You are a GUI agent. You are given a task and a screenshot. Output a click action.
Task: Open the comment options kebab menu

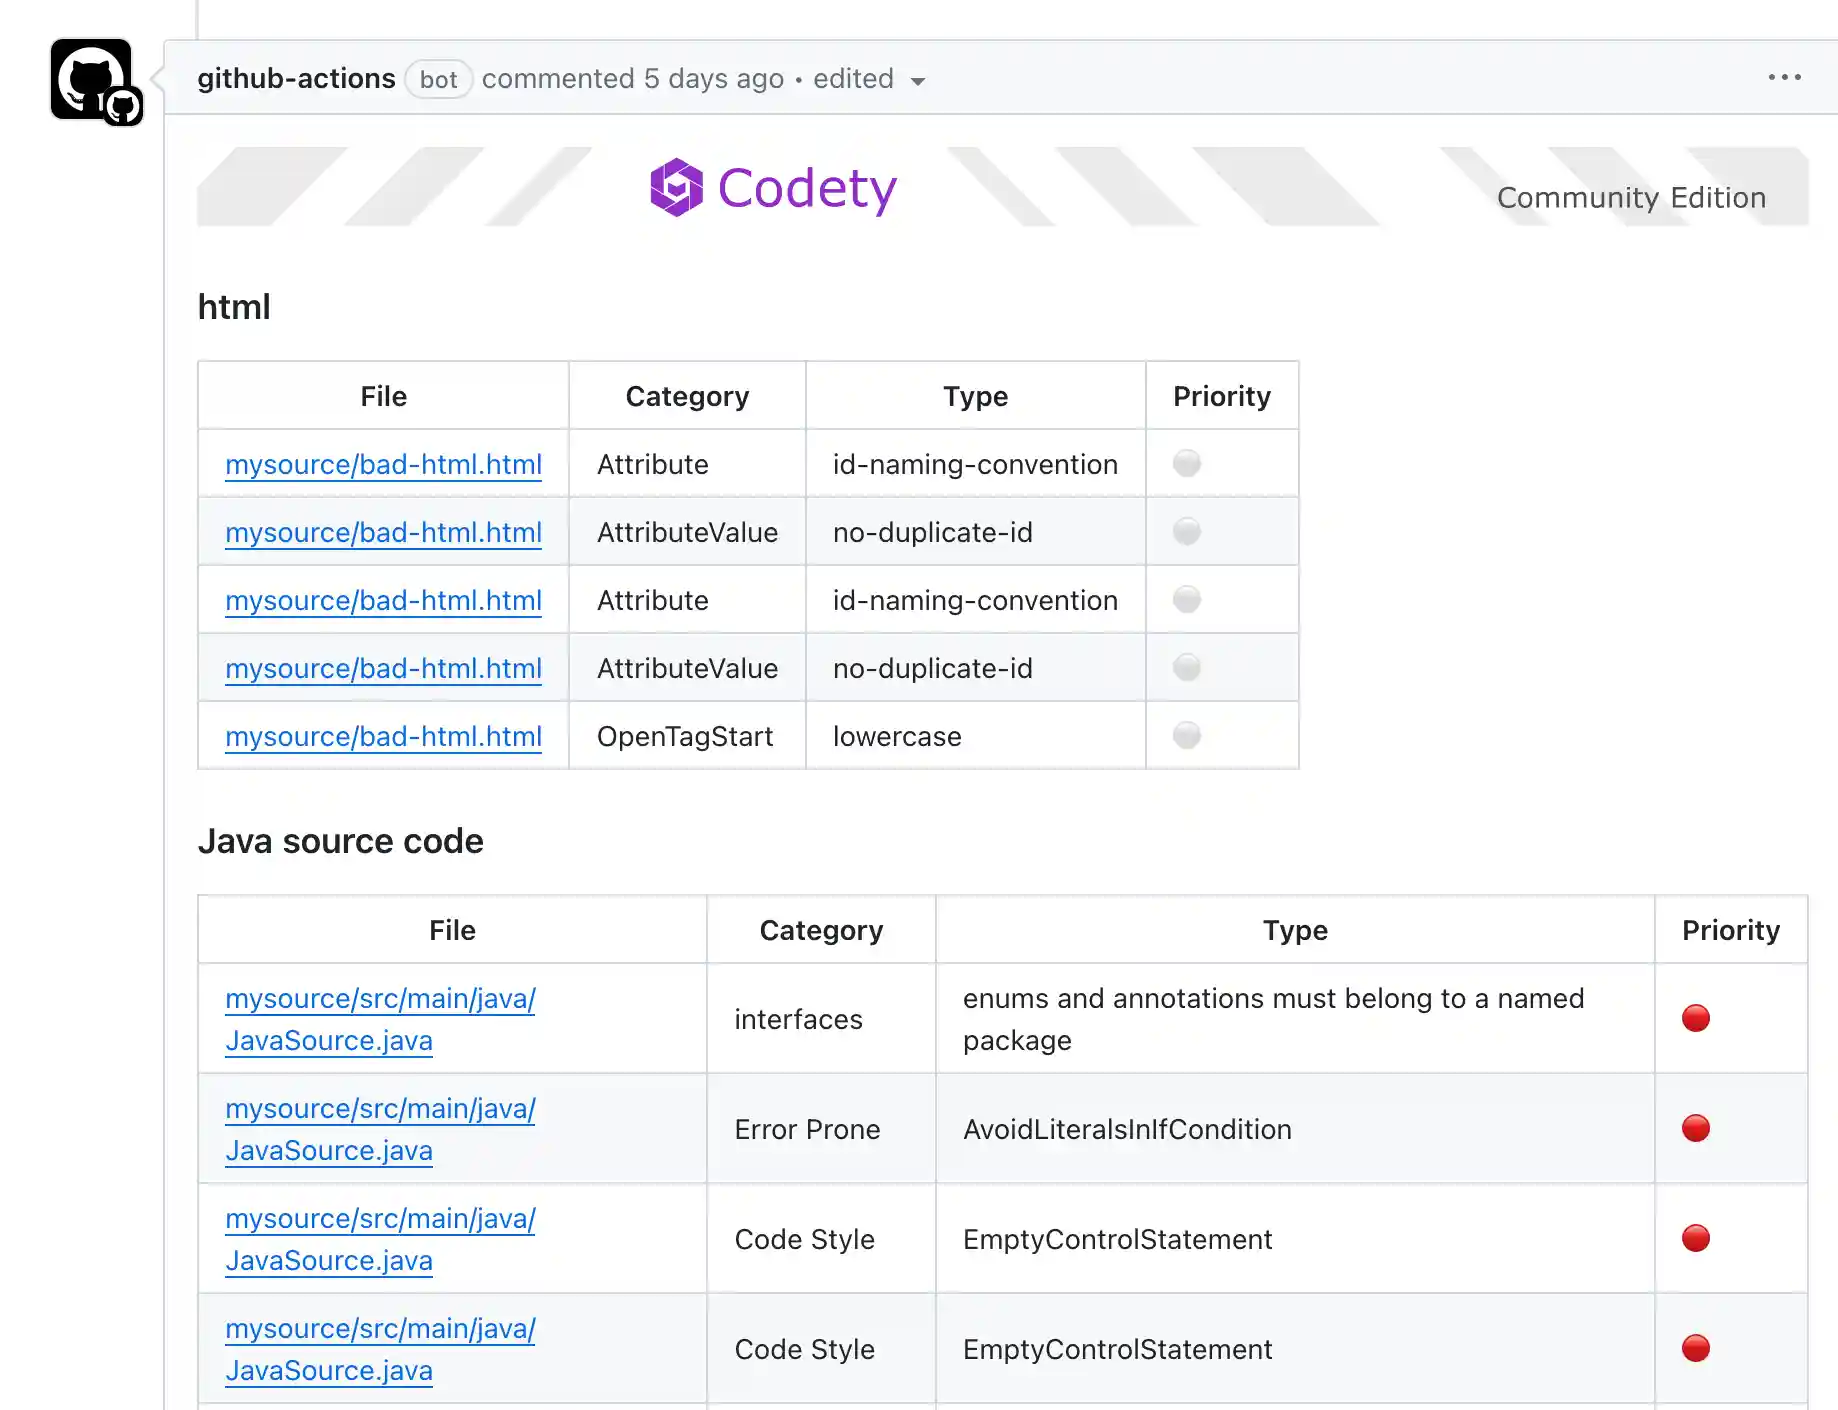coord(1785,78)
